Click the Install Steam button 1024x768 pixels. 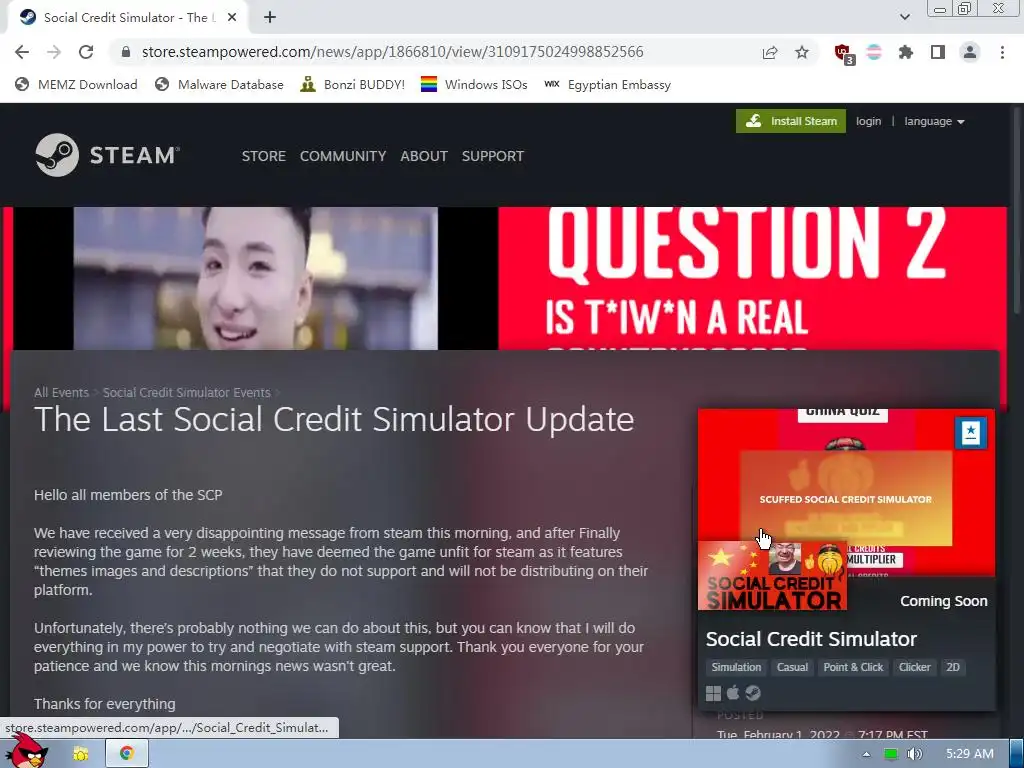(x=791, y=121)
